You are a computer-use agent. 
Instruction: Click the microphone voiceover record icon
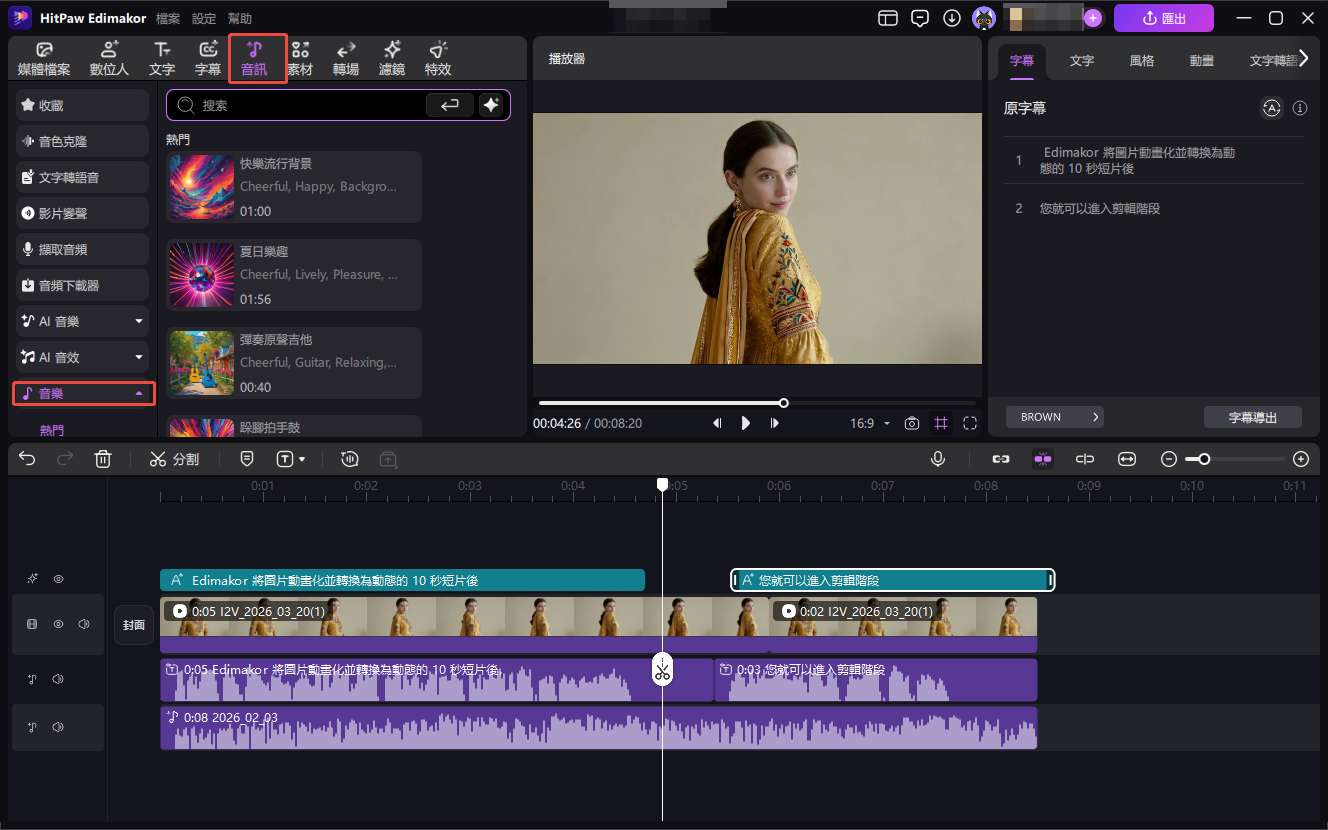pos(938,459)
